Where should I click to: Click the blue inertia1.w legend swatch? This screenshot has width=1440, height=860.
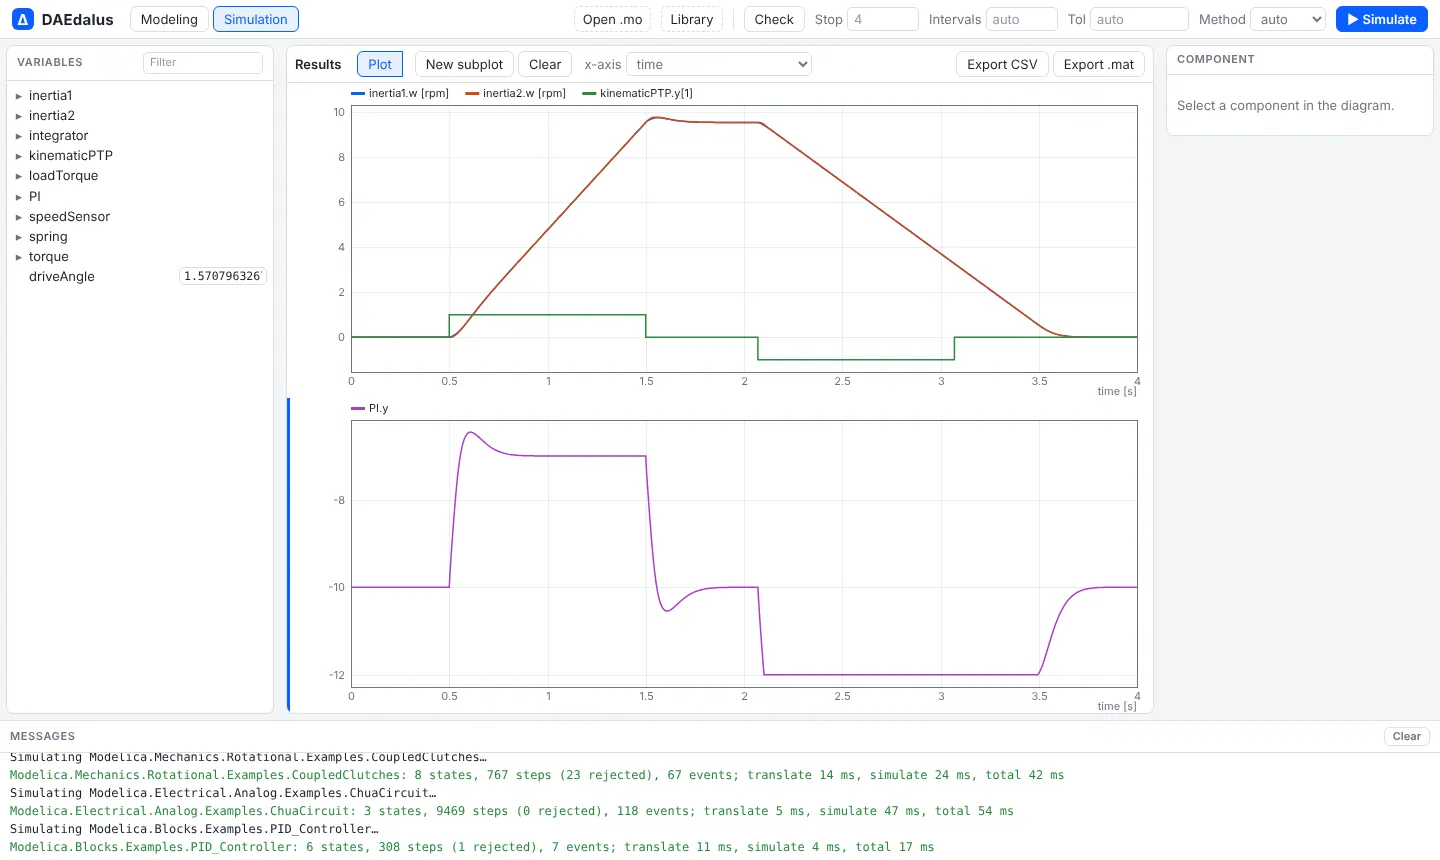pos(358,93)
